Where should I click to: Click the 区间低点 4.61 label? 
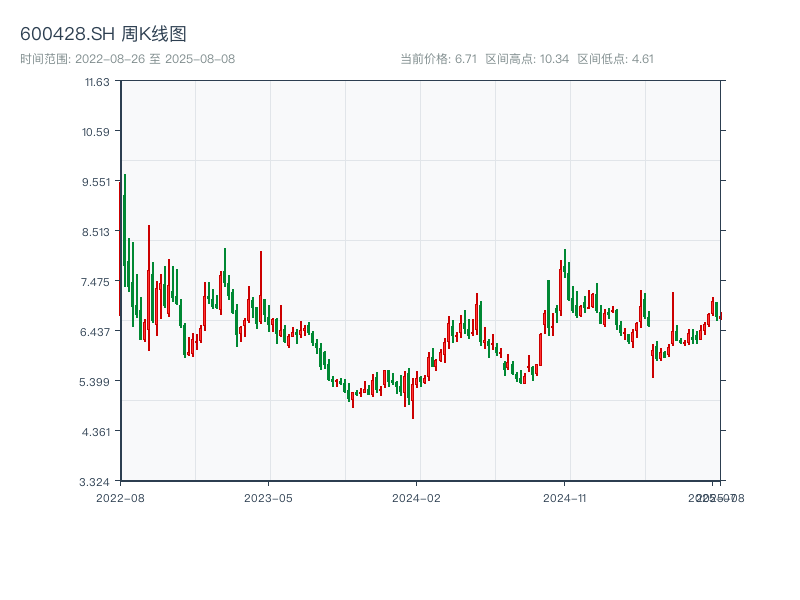[615, 59]
